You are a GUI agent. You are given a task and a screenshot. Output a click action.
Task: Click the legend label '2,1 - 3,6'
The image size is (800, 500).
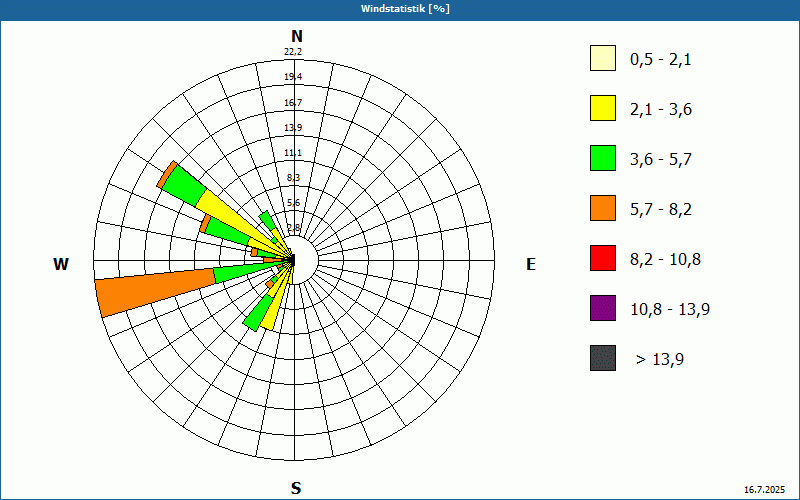[x=661, y=110]
